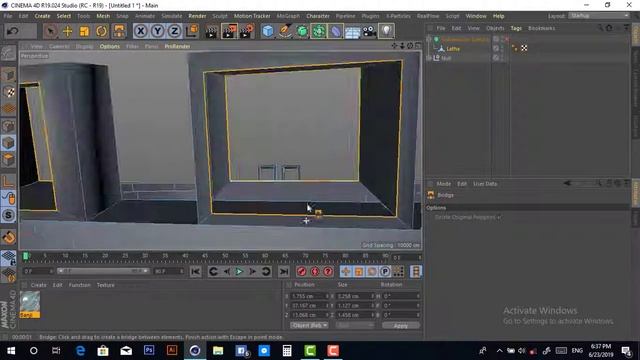Open the spline Pen tool icon
Image resolution: width=640 pixels, height=360 pixels.
(x=285, y=31)
